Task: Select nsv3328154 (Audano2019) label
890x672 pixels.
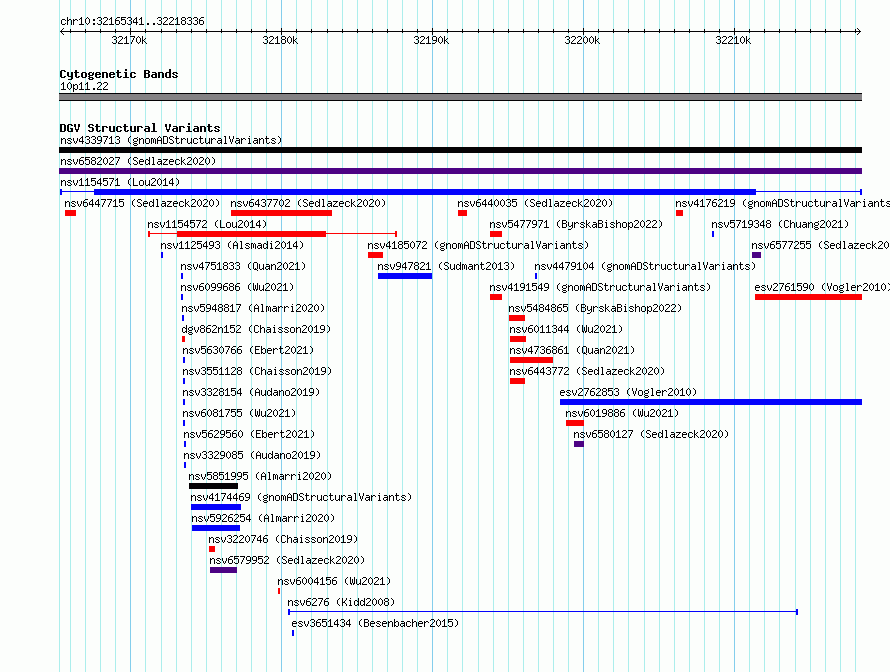Action: tap(251, 392)
